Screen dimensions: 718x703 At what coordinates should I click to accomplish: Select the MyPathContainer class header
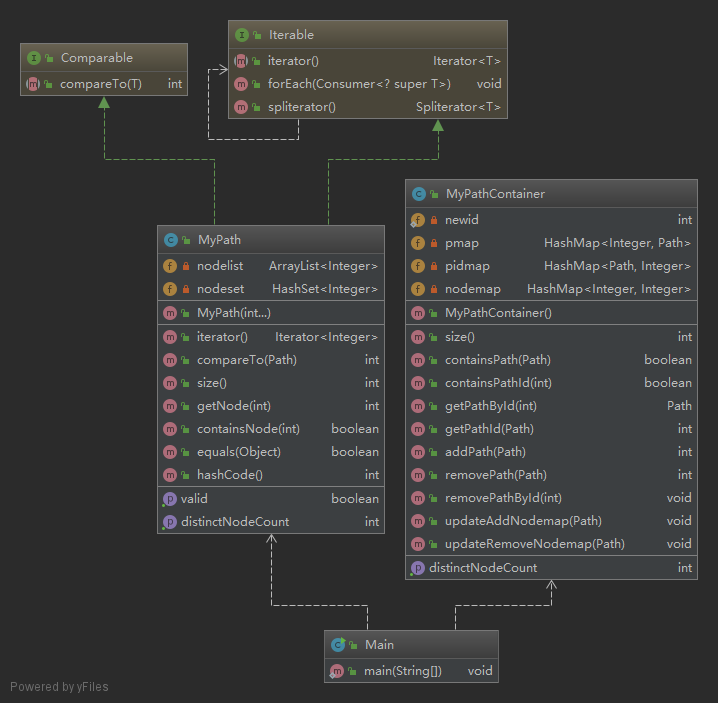(551, 194)
